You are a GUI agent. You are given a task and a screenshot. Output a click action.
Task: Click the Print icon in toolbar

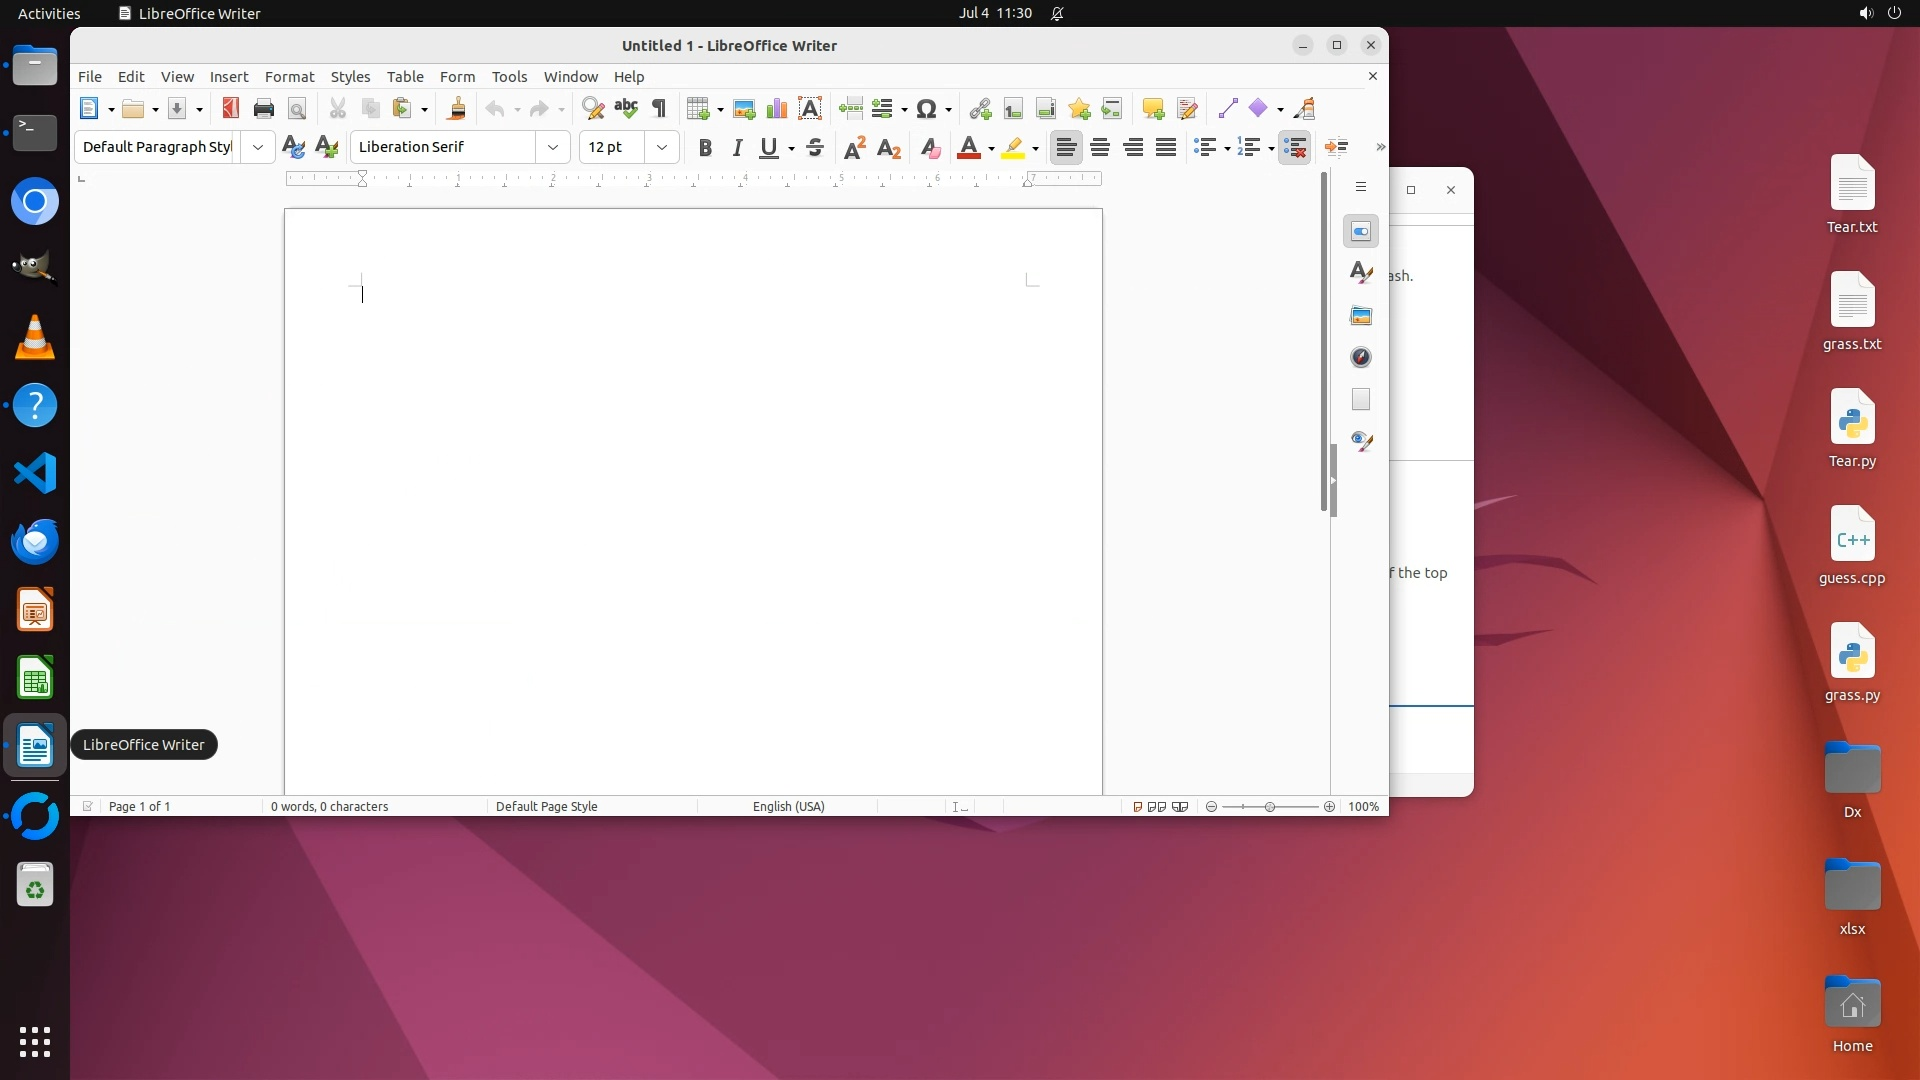(264, 109)
